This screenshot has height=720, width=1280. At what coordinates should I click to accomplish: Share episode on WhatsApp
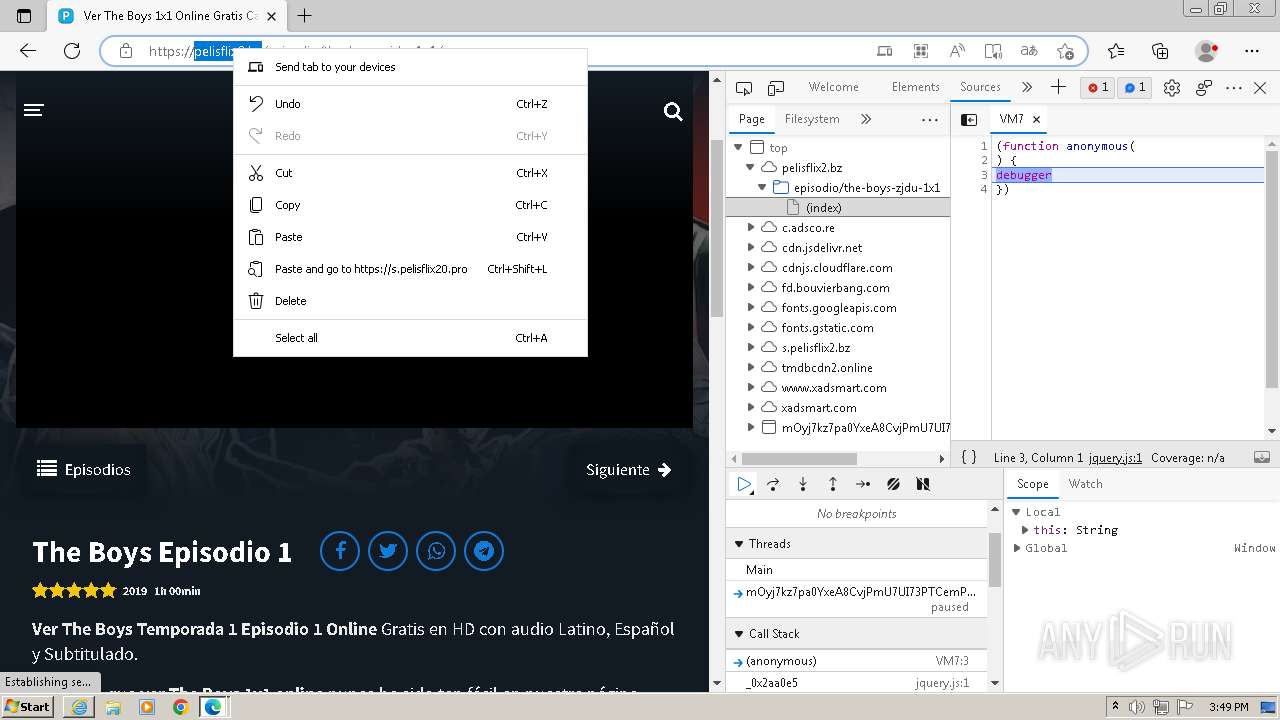click(436, 551)
